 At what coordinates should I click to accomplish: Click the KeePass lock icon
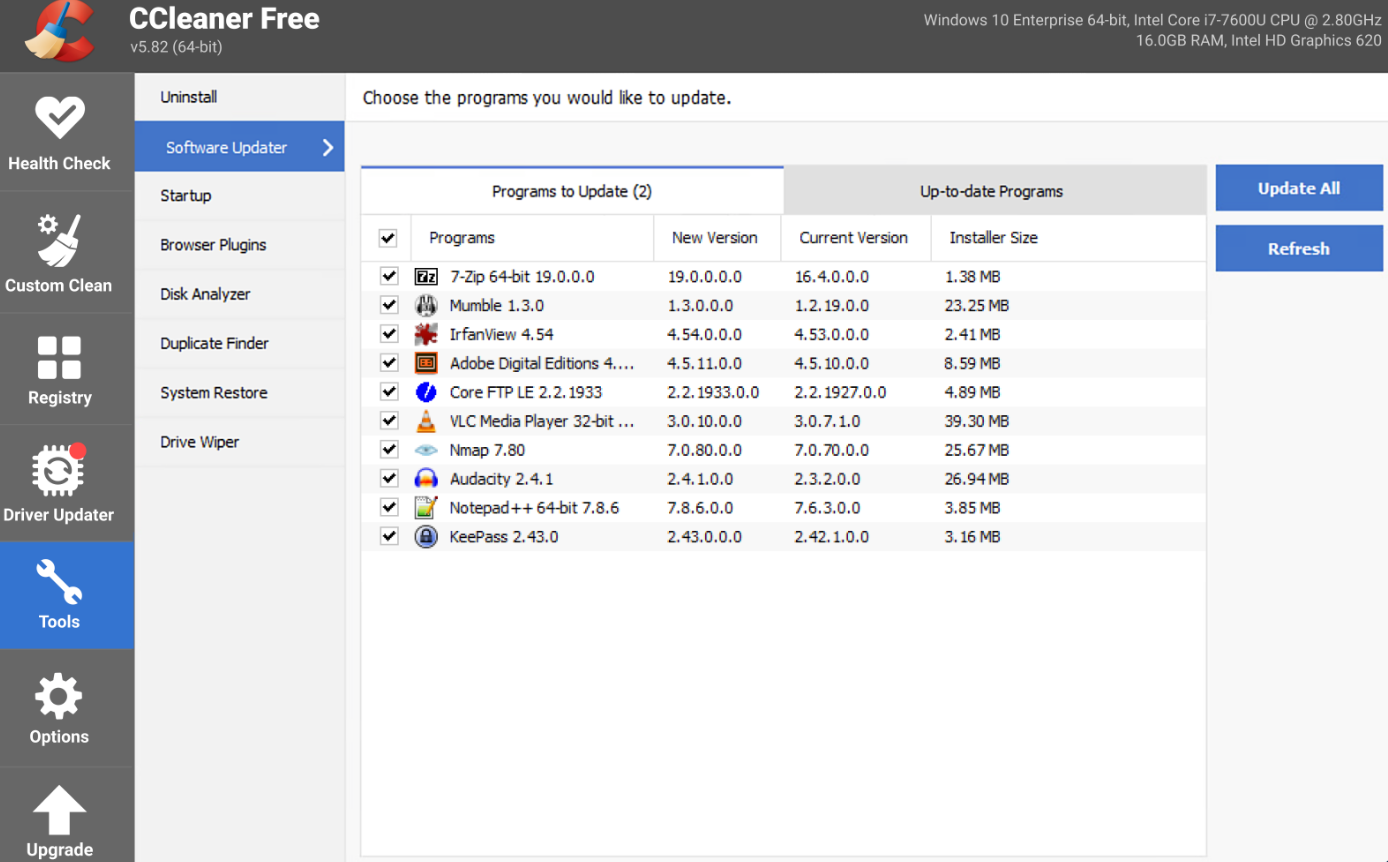click(426, 537)
